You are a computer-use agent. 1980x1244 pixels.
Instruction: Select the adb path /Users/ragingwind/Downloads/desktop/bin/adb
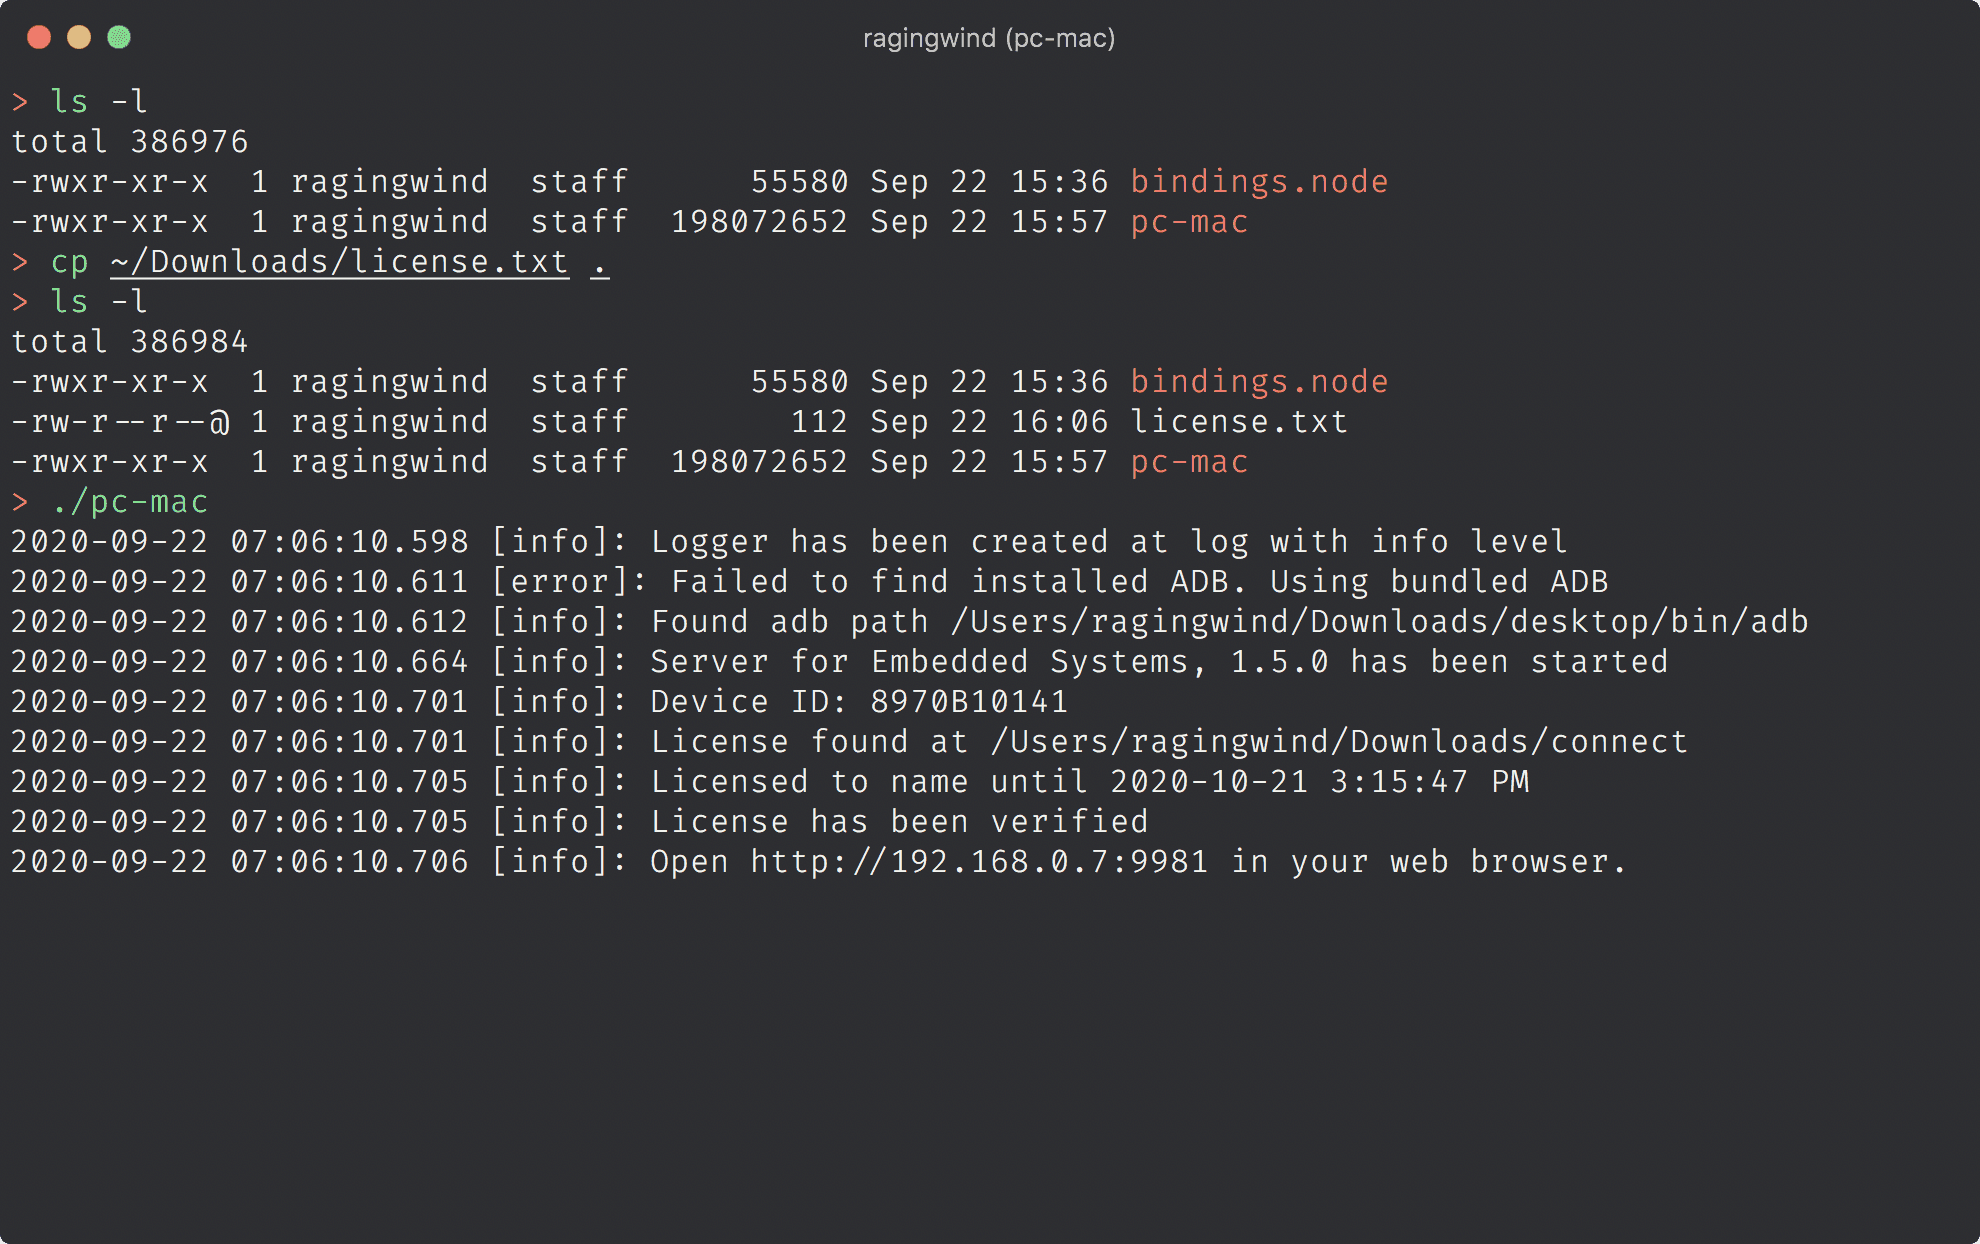click(x=1380, y=621)
